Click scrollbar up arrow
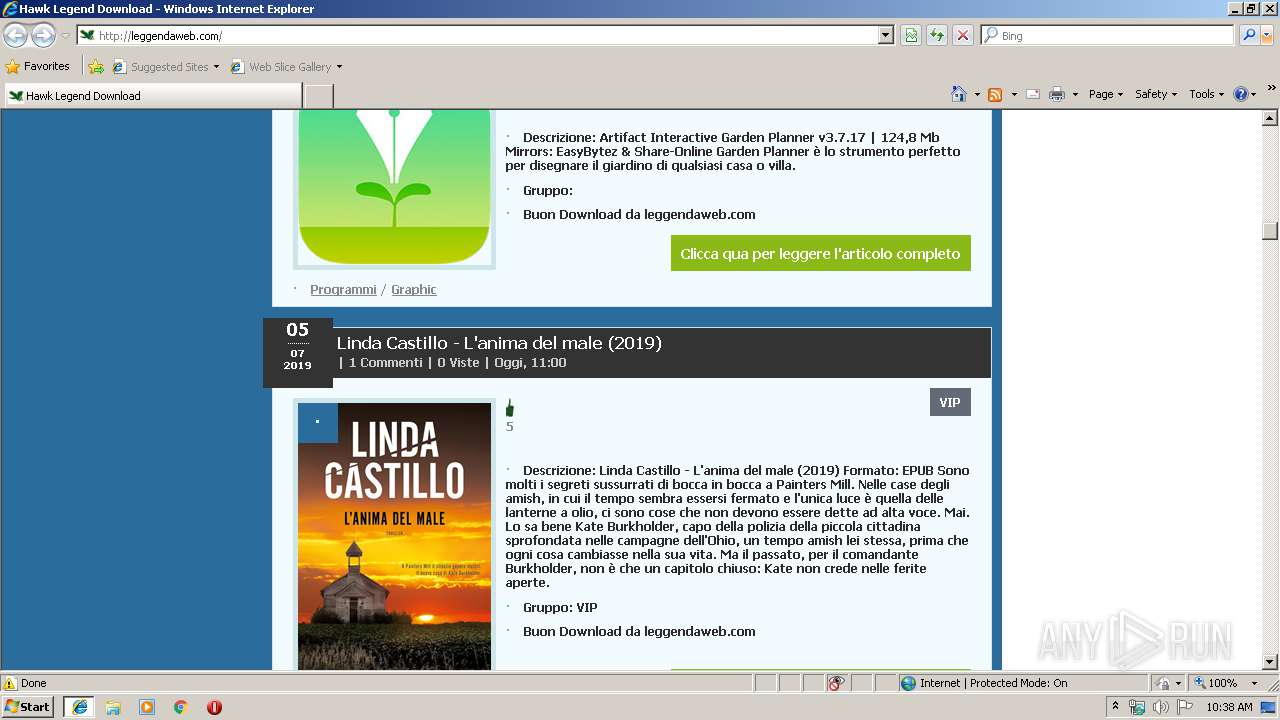 (x=1270, y=118)
